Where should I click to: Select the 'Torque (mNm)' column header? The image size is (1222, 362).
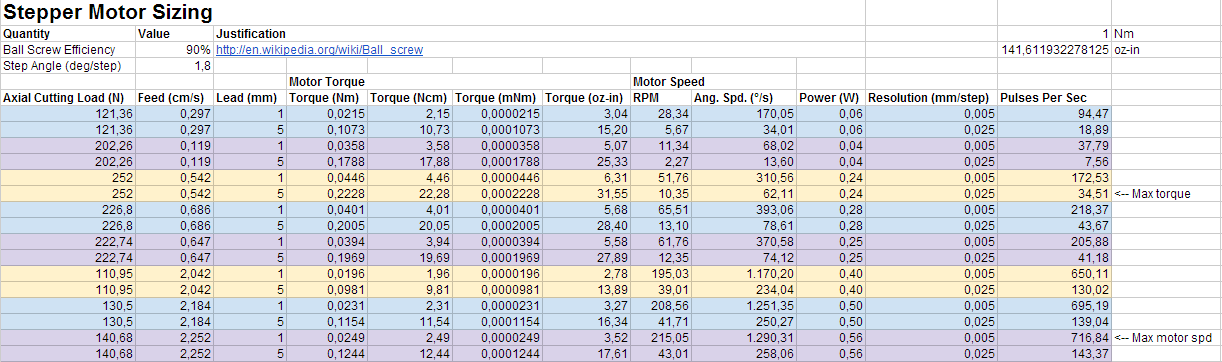tap(497, 97)
